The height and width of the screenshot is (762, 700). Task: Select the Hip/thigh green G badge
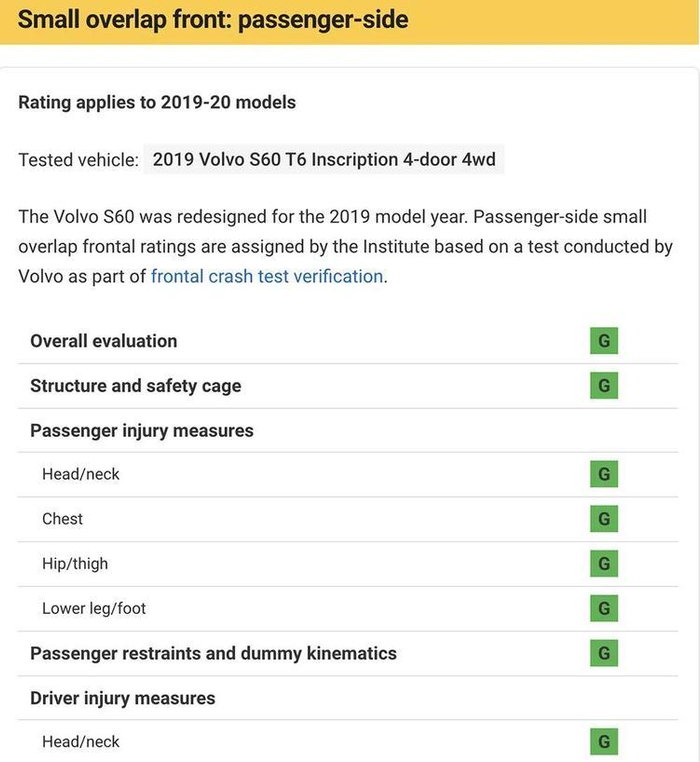[x=603, y=564]
